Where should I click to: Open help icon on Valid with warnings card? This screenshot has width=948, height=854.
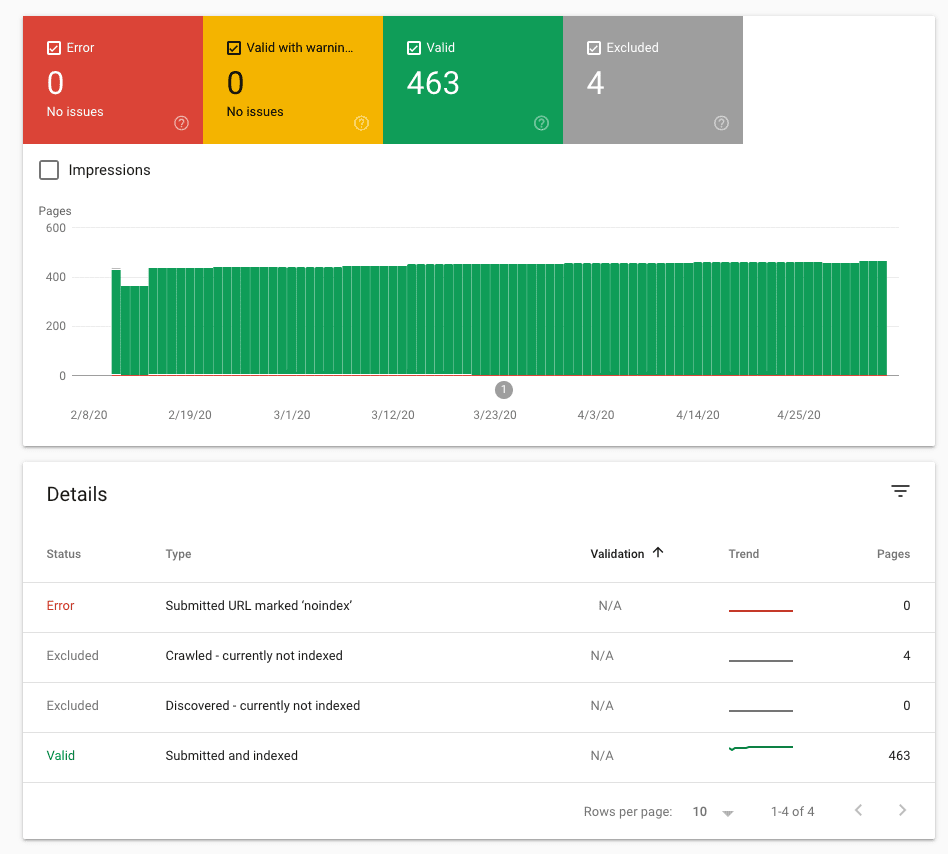click(362, 123)
